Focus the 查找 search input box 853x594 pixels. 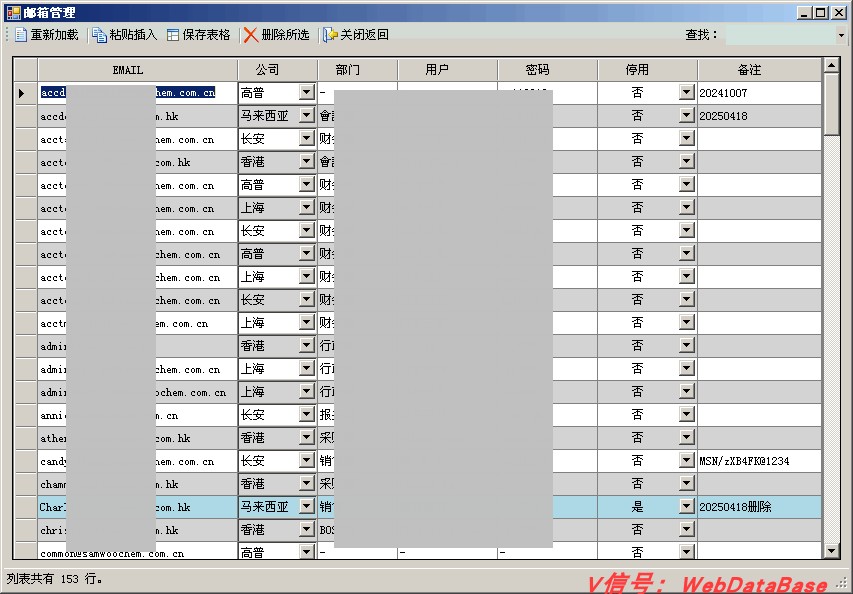pos(781,35)
